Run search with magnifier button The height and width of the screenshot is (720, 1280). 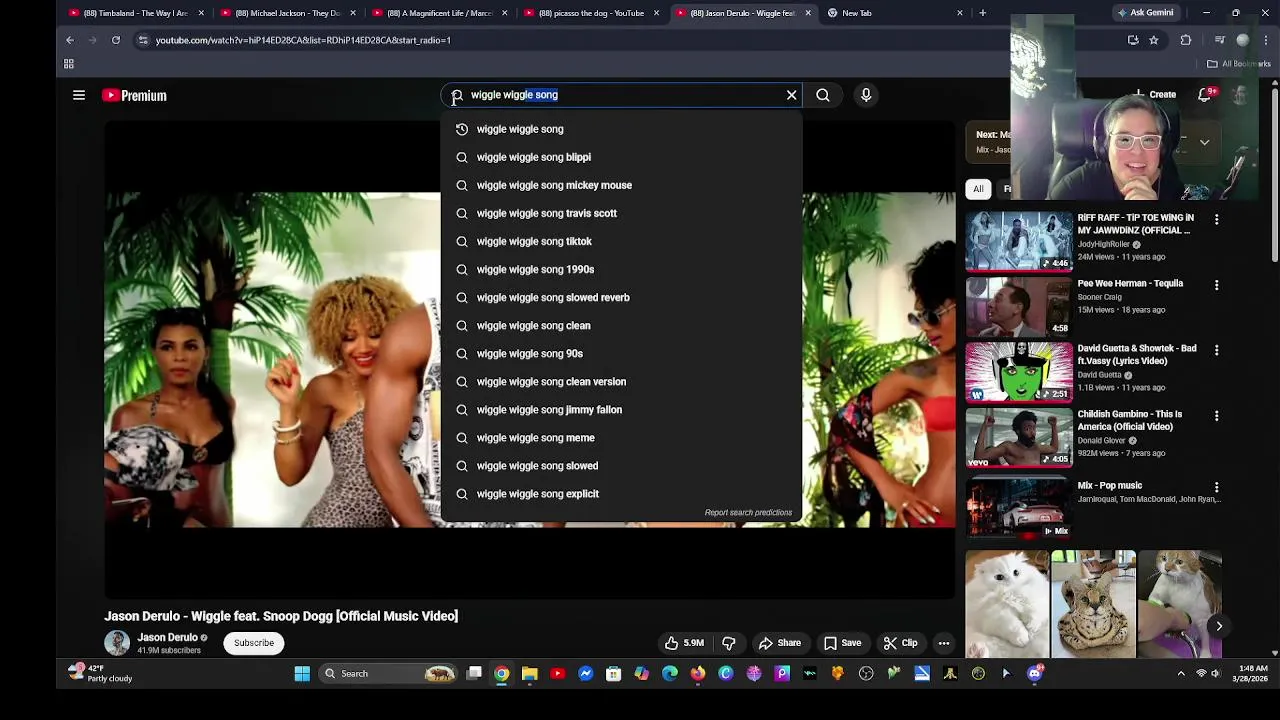tap(822, 95)
